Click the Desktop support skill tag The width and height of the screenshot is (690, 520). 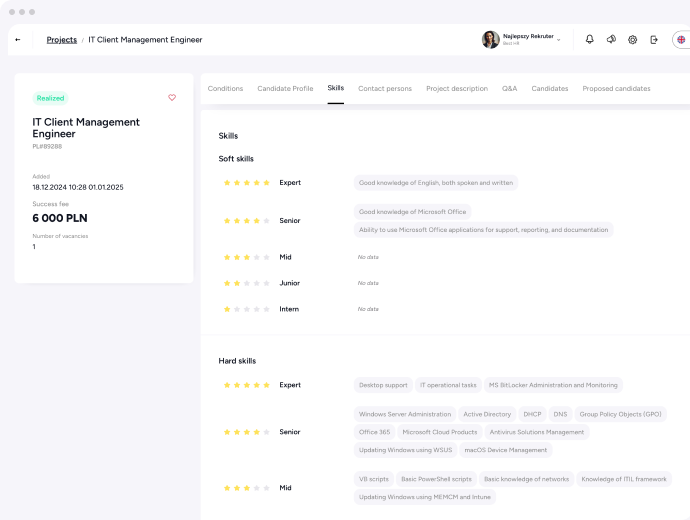pos(383,385)
